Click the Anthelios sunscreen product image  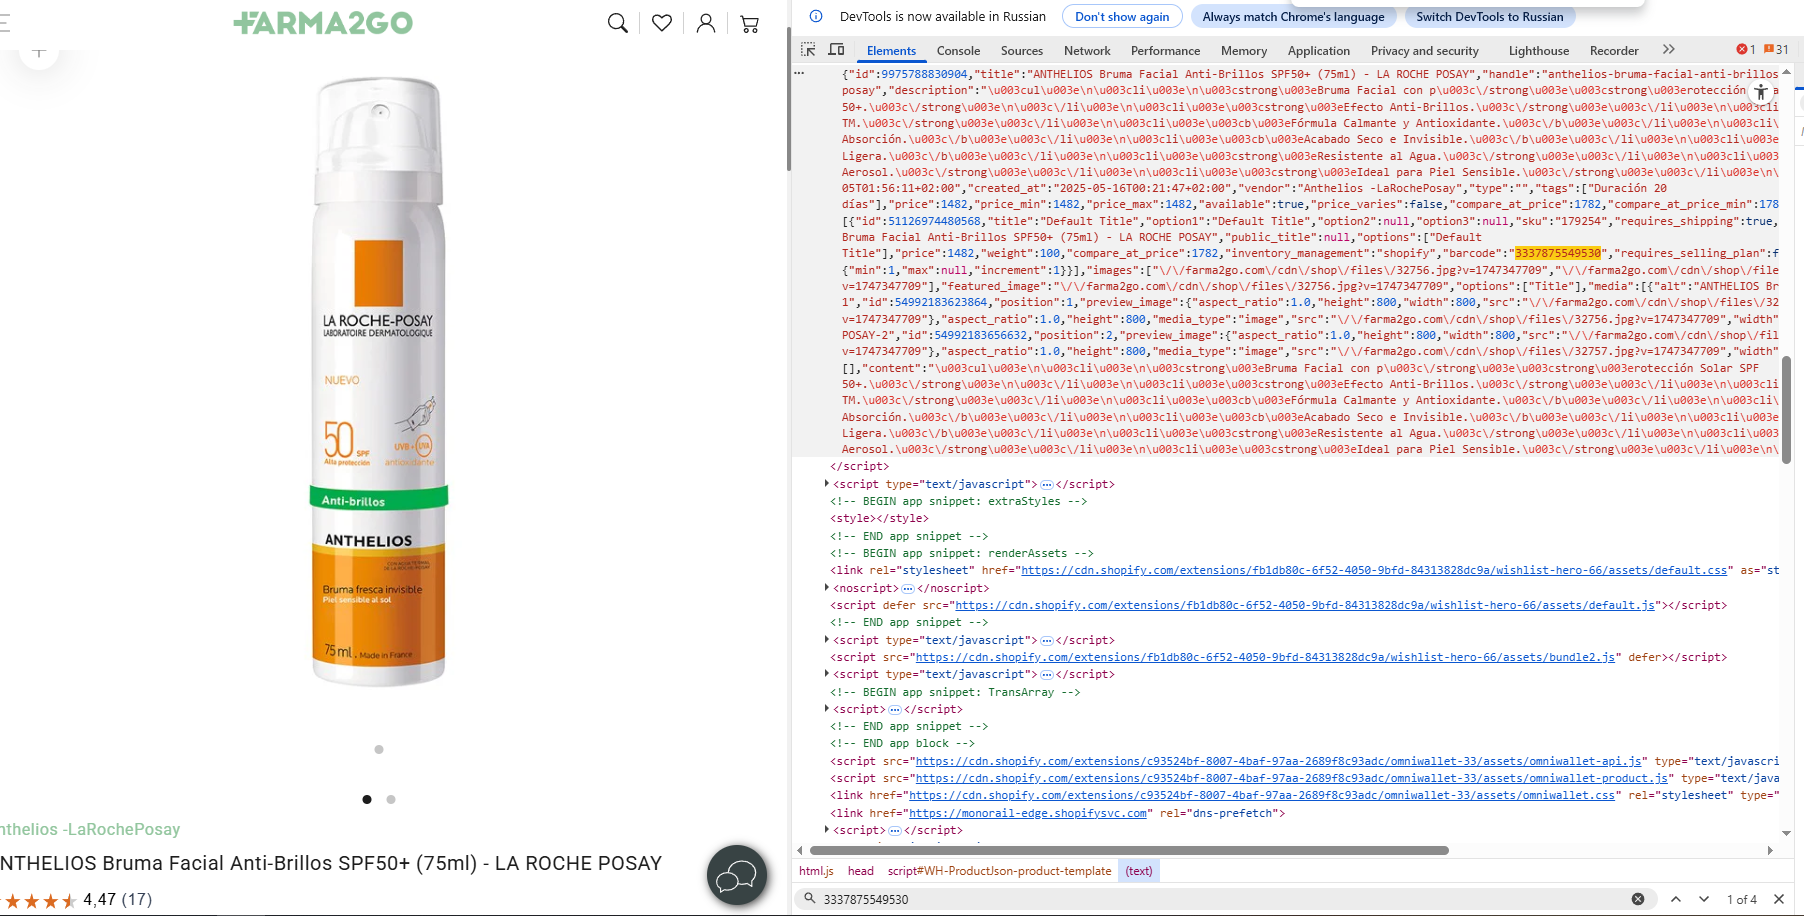pos(379,382)
